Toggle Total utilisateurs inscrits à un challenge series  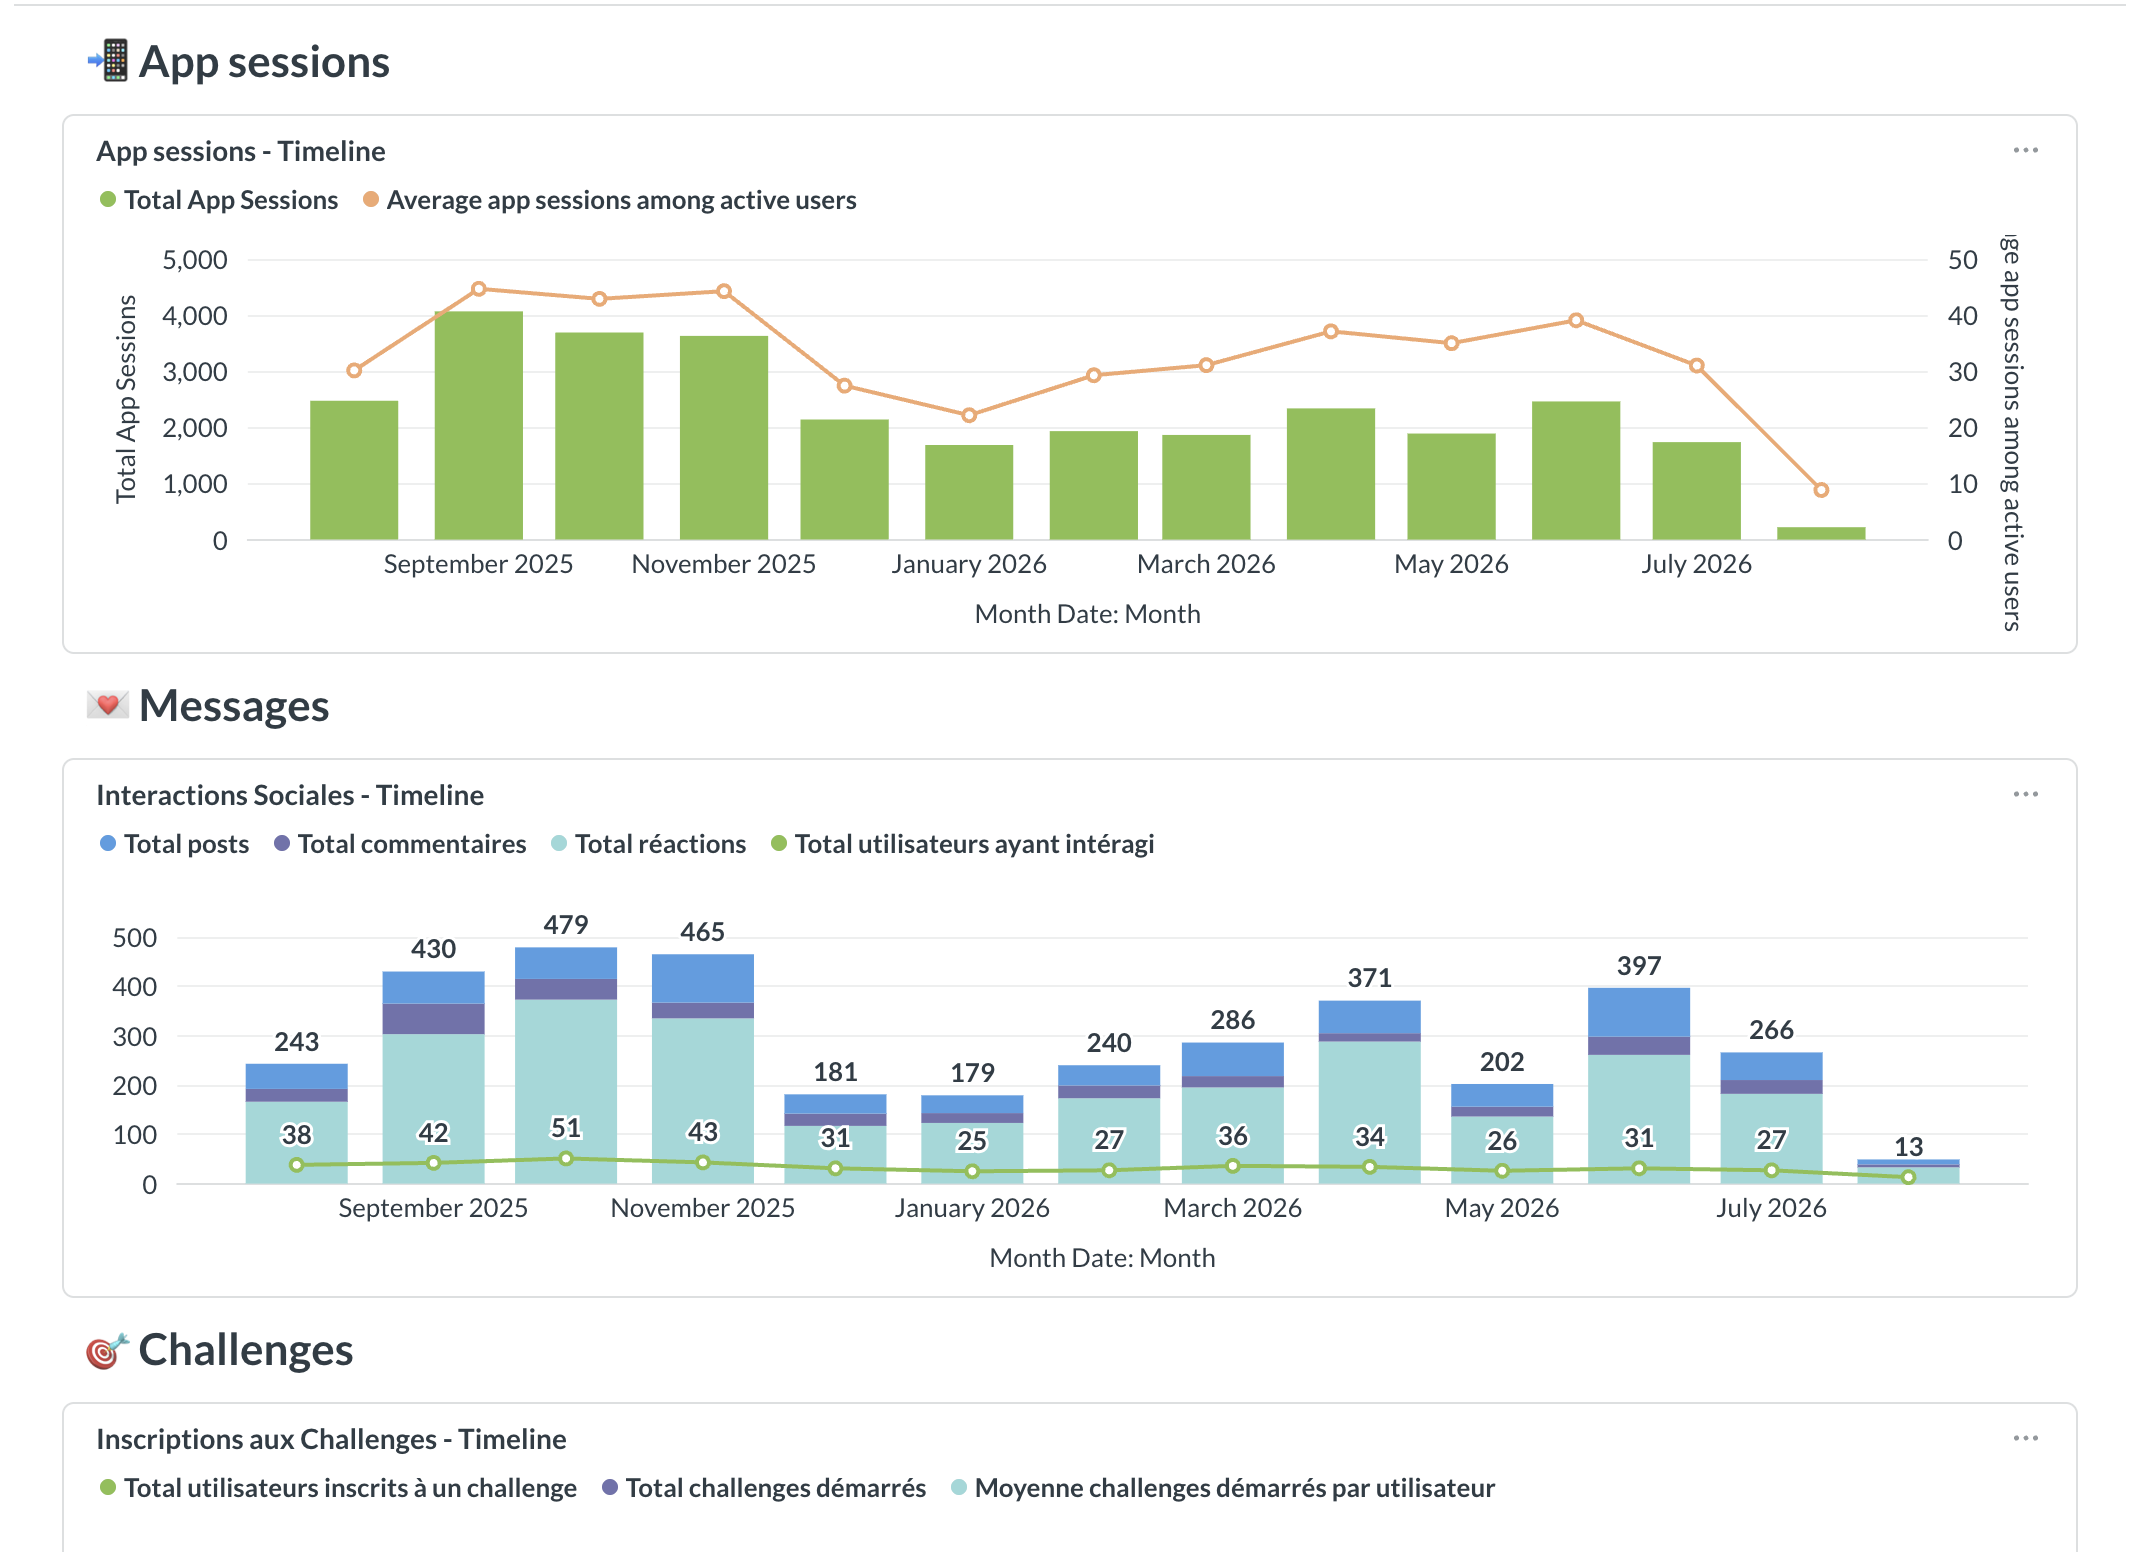(x=338, y=1488)
